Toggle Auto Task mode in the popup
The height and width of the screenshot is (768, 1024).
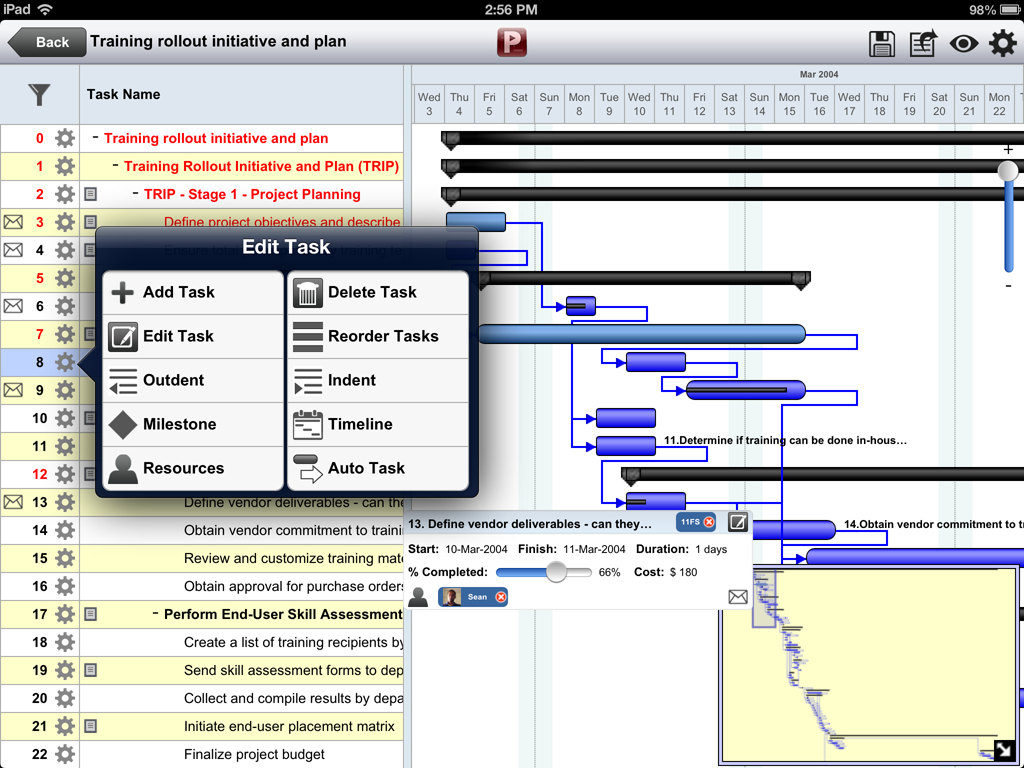tap(366, 468)
